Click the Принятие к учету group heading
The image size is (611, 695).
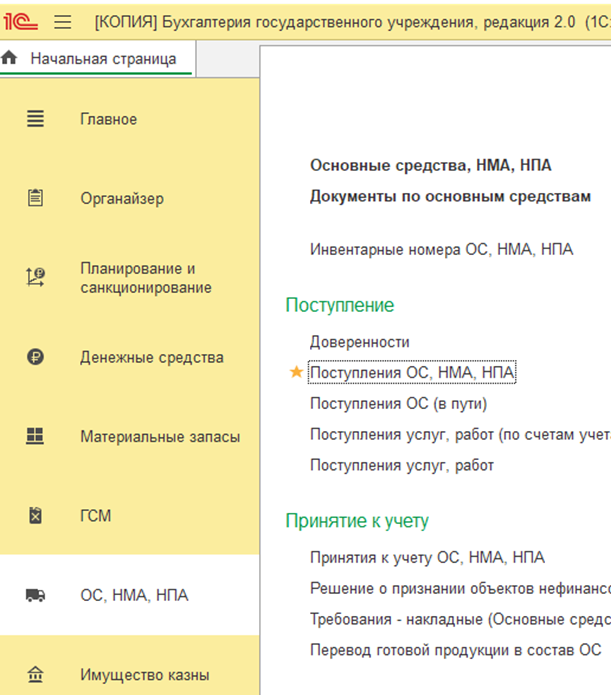(x=357, y=521)
